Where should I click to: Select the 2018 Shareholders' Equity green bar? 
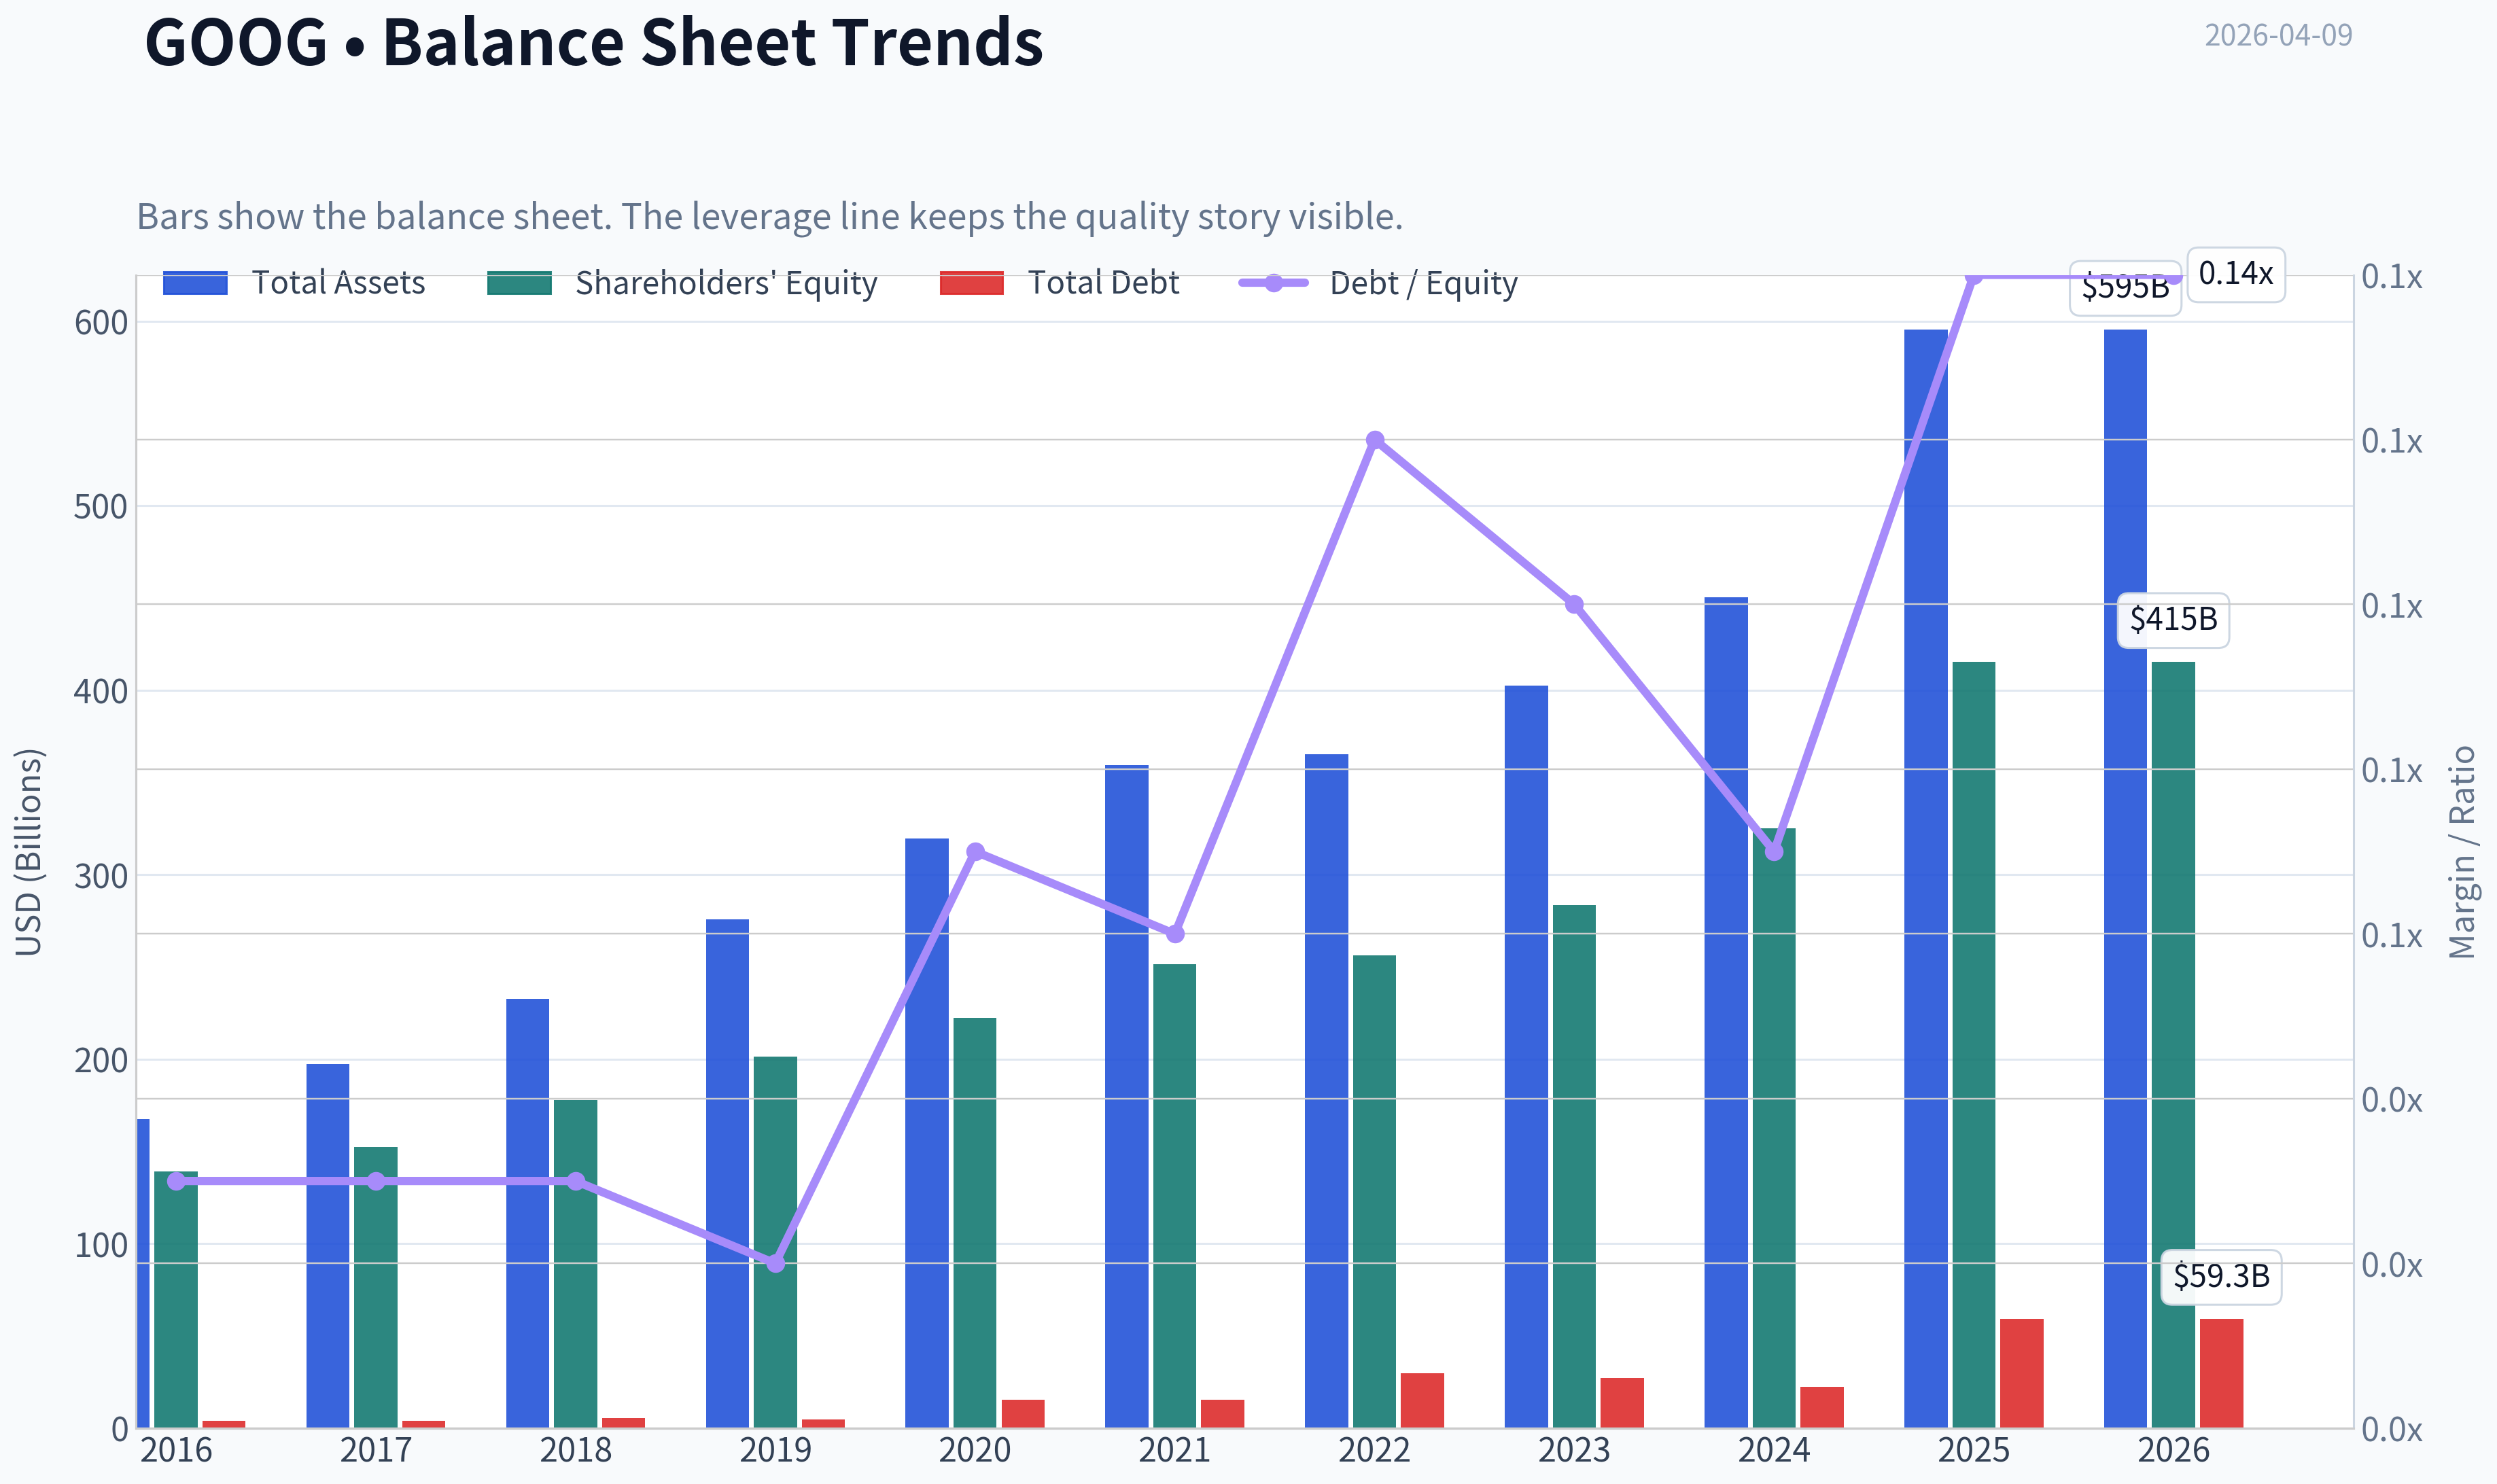(575, 1264)
